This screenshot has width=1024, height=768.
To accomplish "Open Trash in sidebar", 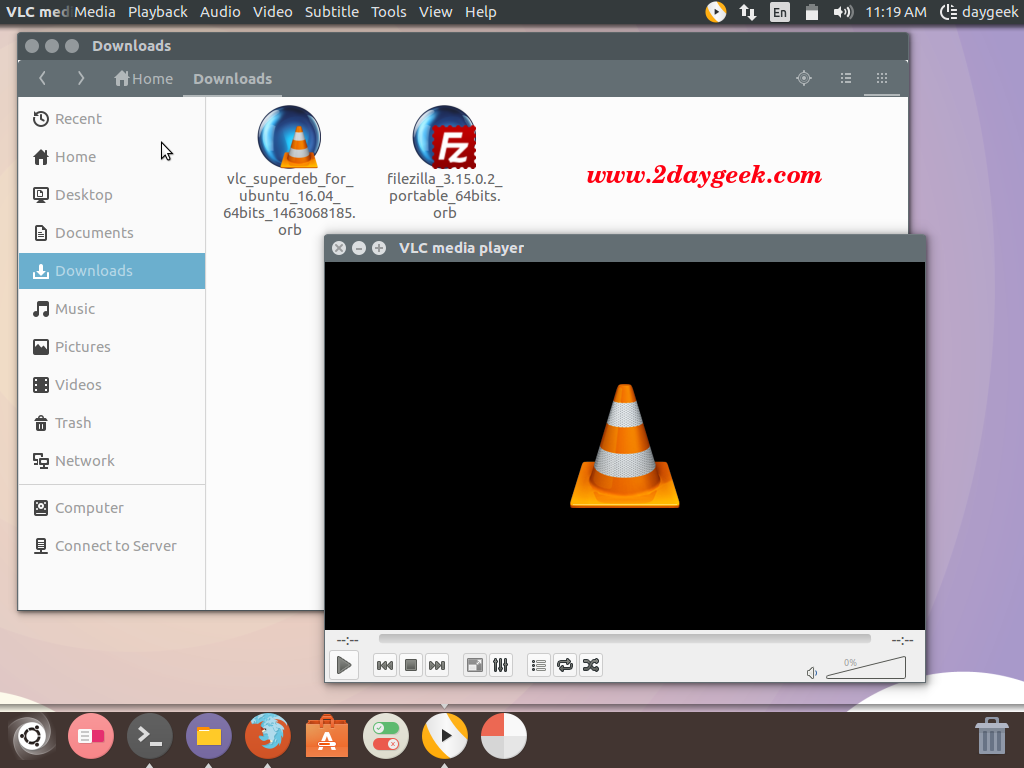I will point(112,423).
